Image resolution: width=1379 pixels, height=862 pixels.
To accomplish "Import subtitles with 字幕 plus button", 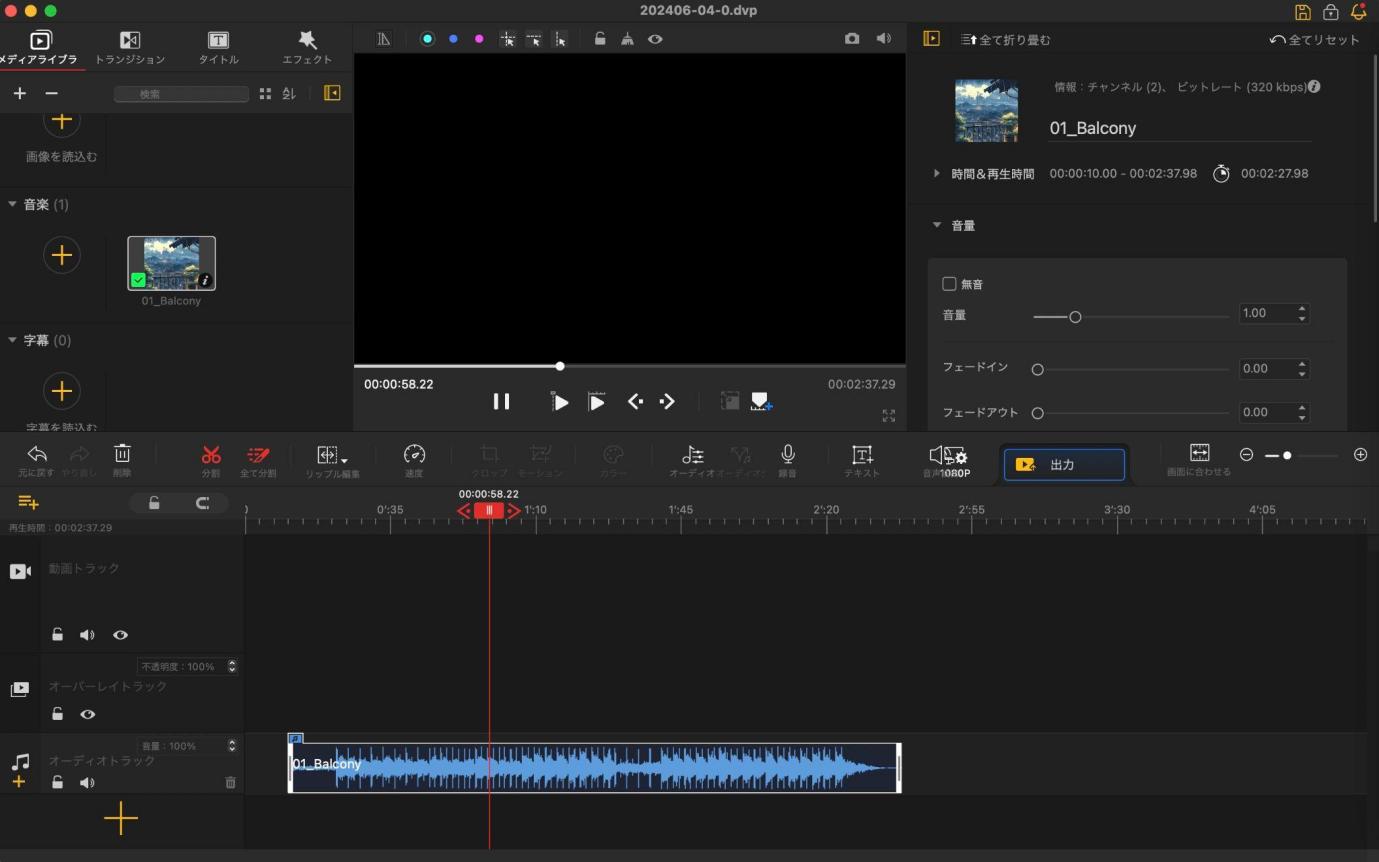I will coord(62,391).
